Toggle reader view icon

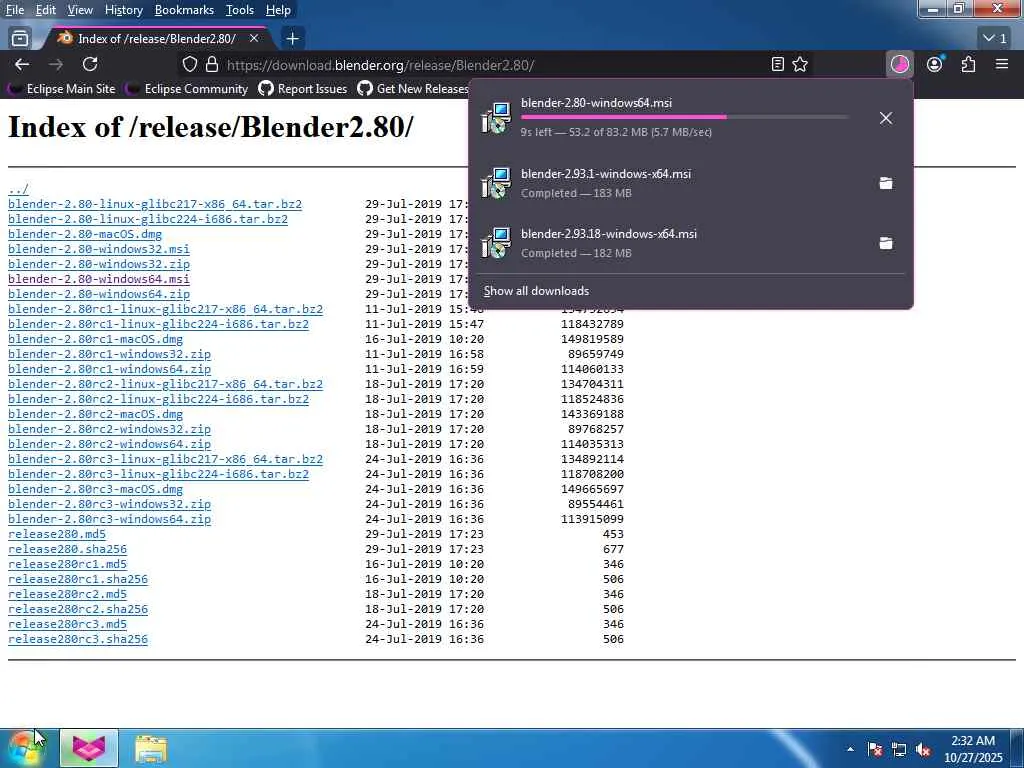point(777,64)
